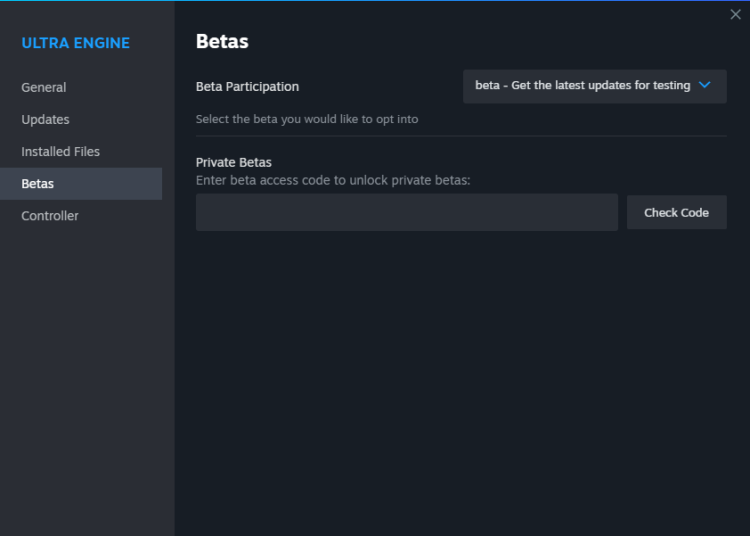The width and height of the screenshot is (750, 536).
Task: Click the divider line above Private Betas
Action: tap(461, 136)
